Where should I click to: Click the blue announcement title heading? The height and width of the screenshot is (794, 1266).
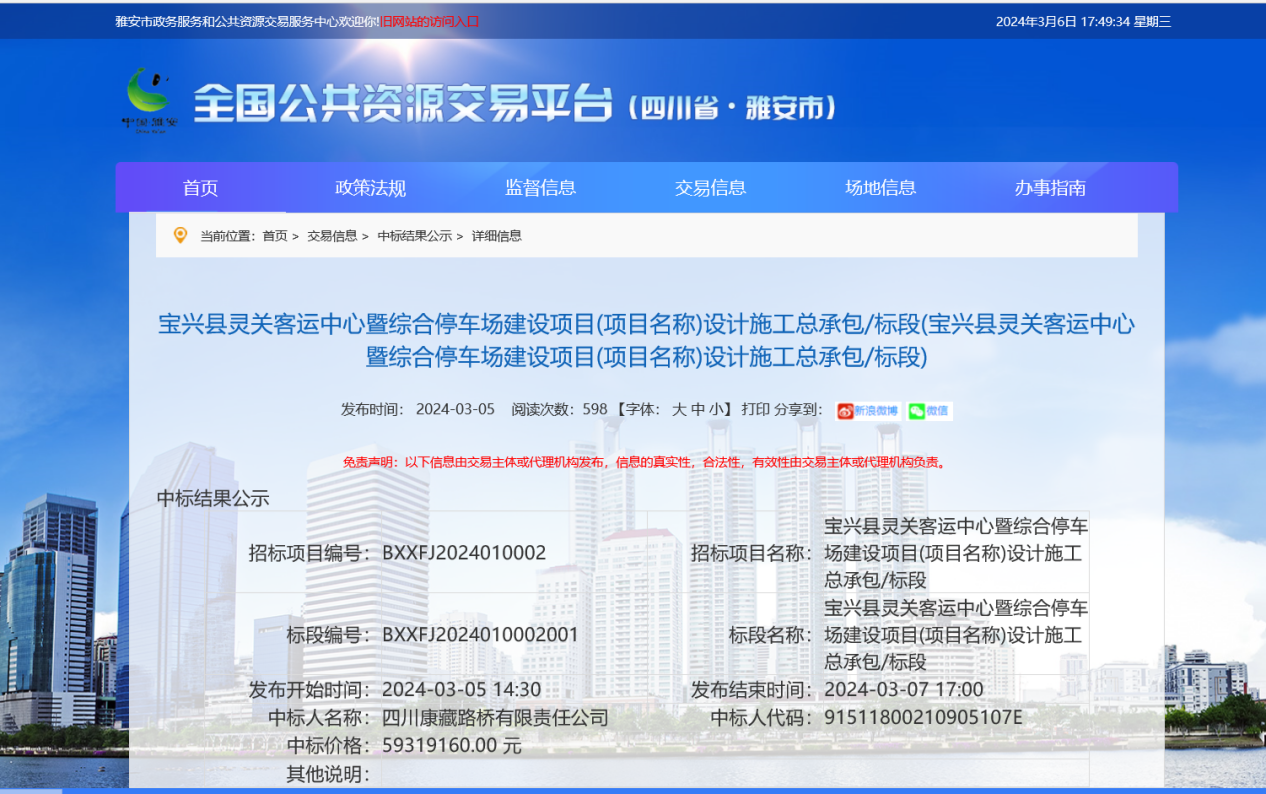click(x=646, y=340)
